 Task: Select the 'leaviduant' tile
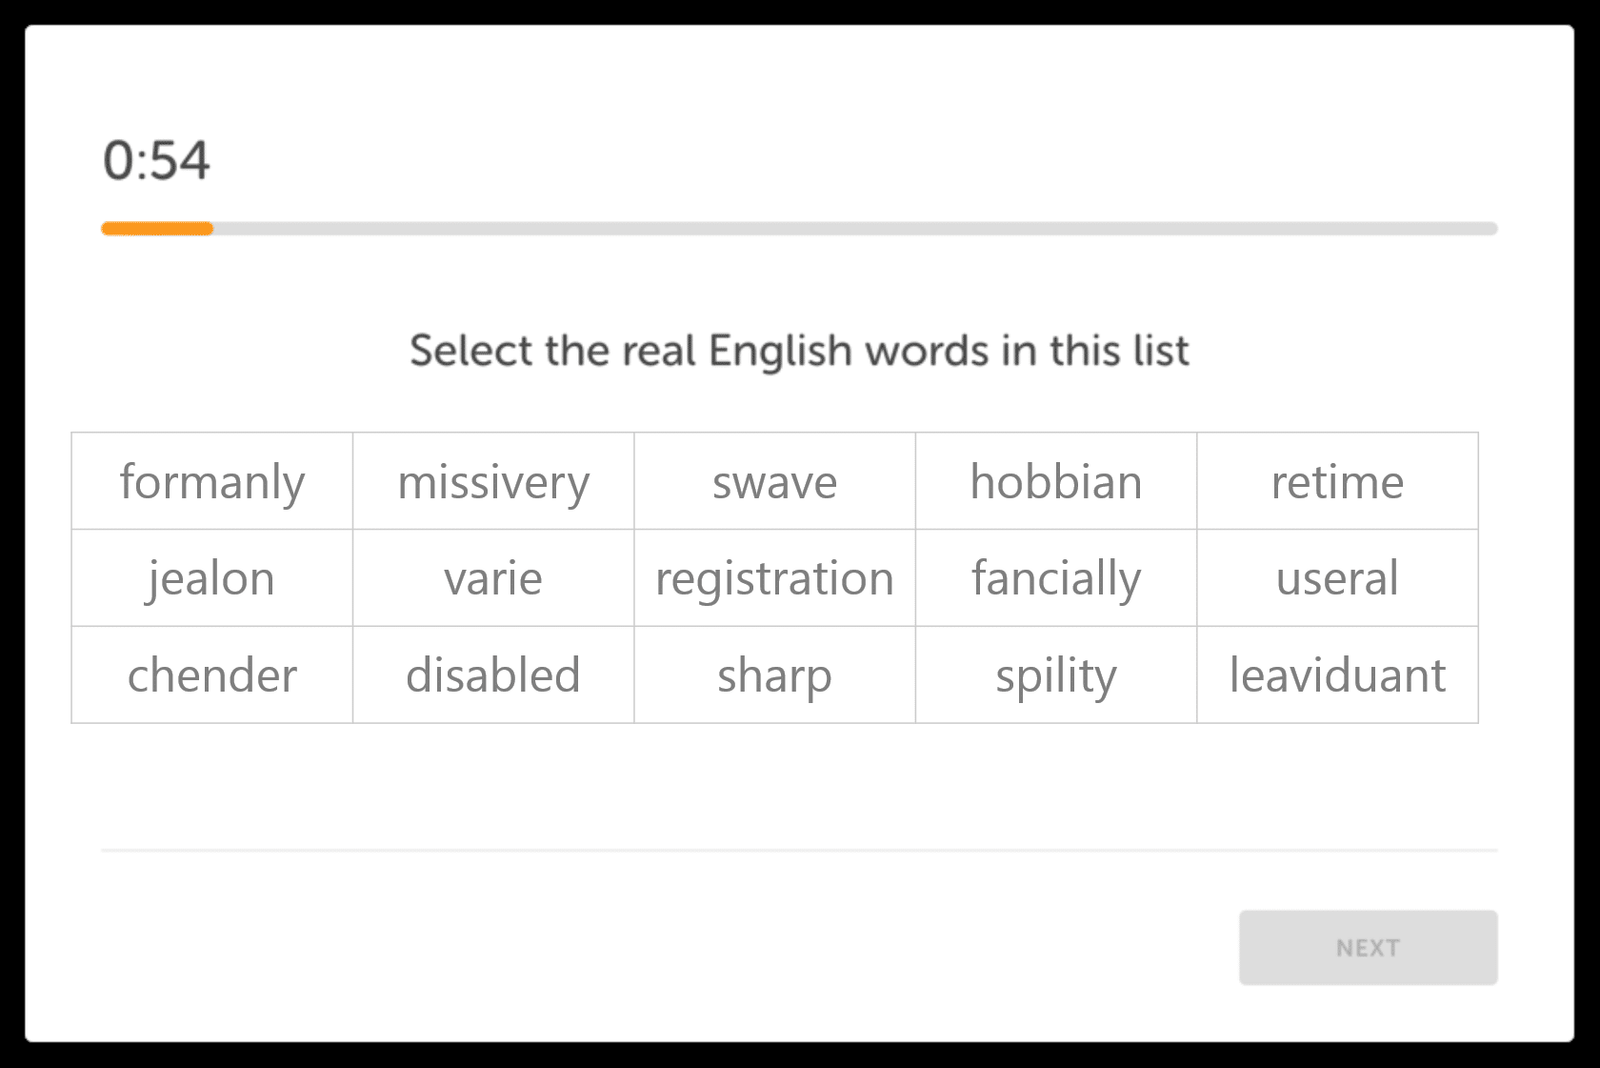(x=1337, y=675)
